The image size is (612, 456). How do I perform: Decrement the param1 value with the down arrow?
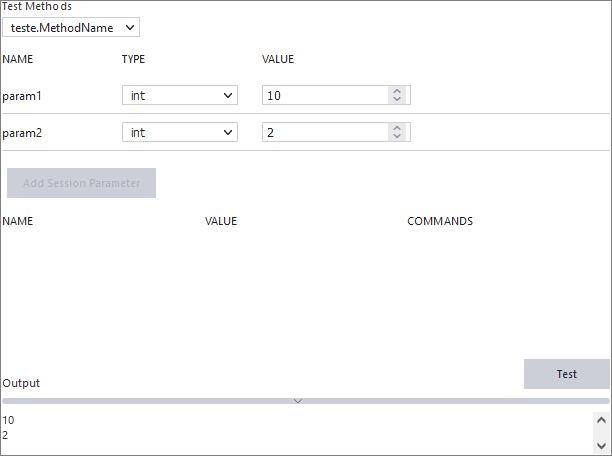(397, 100)
